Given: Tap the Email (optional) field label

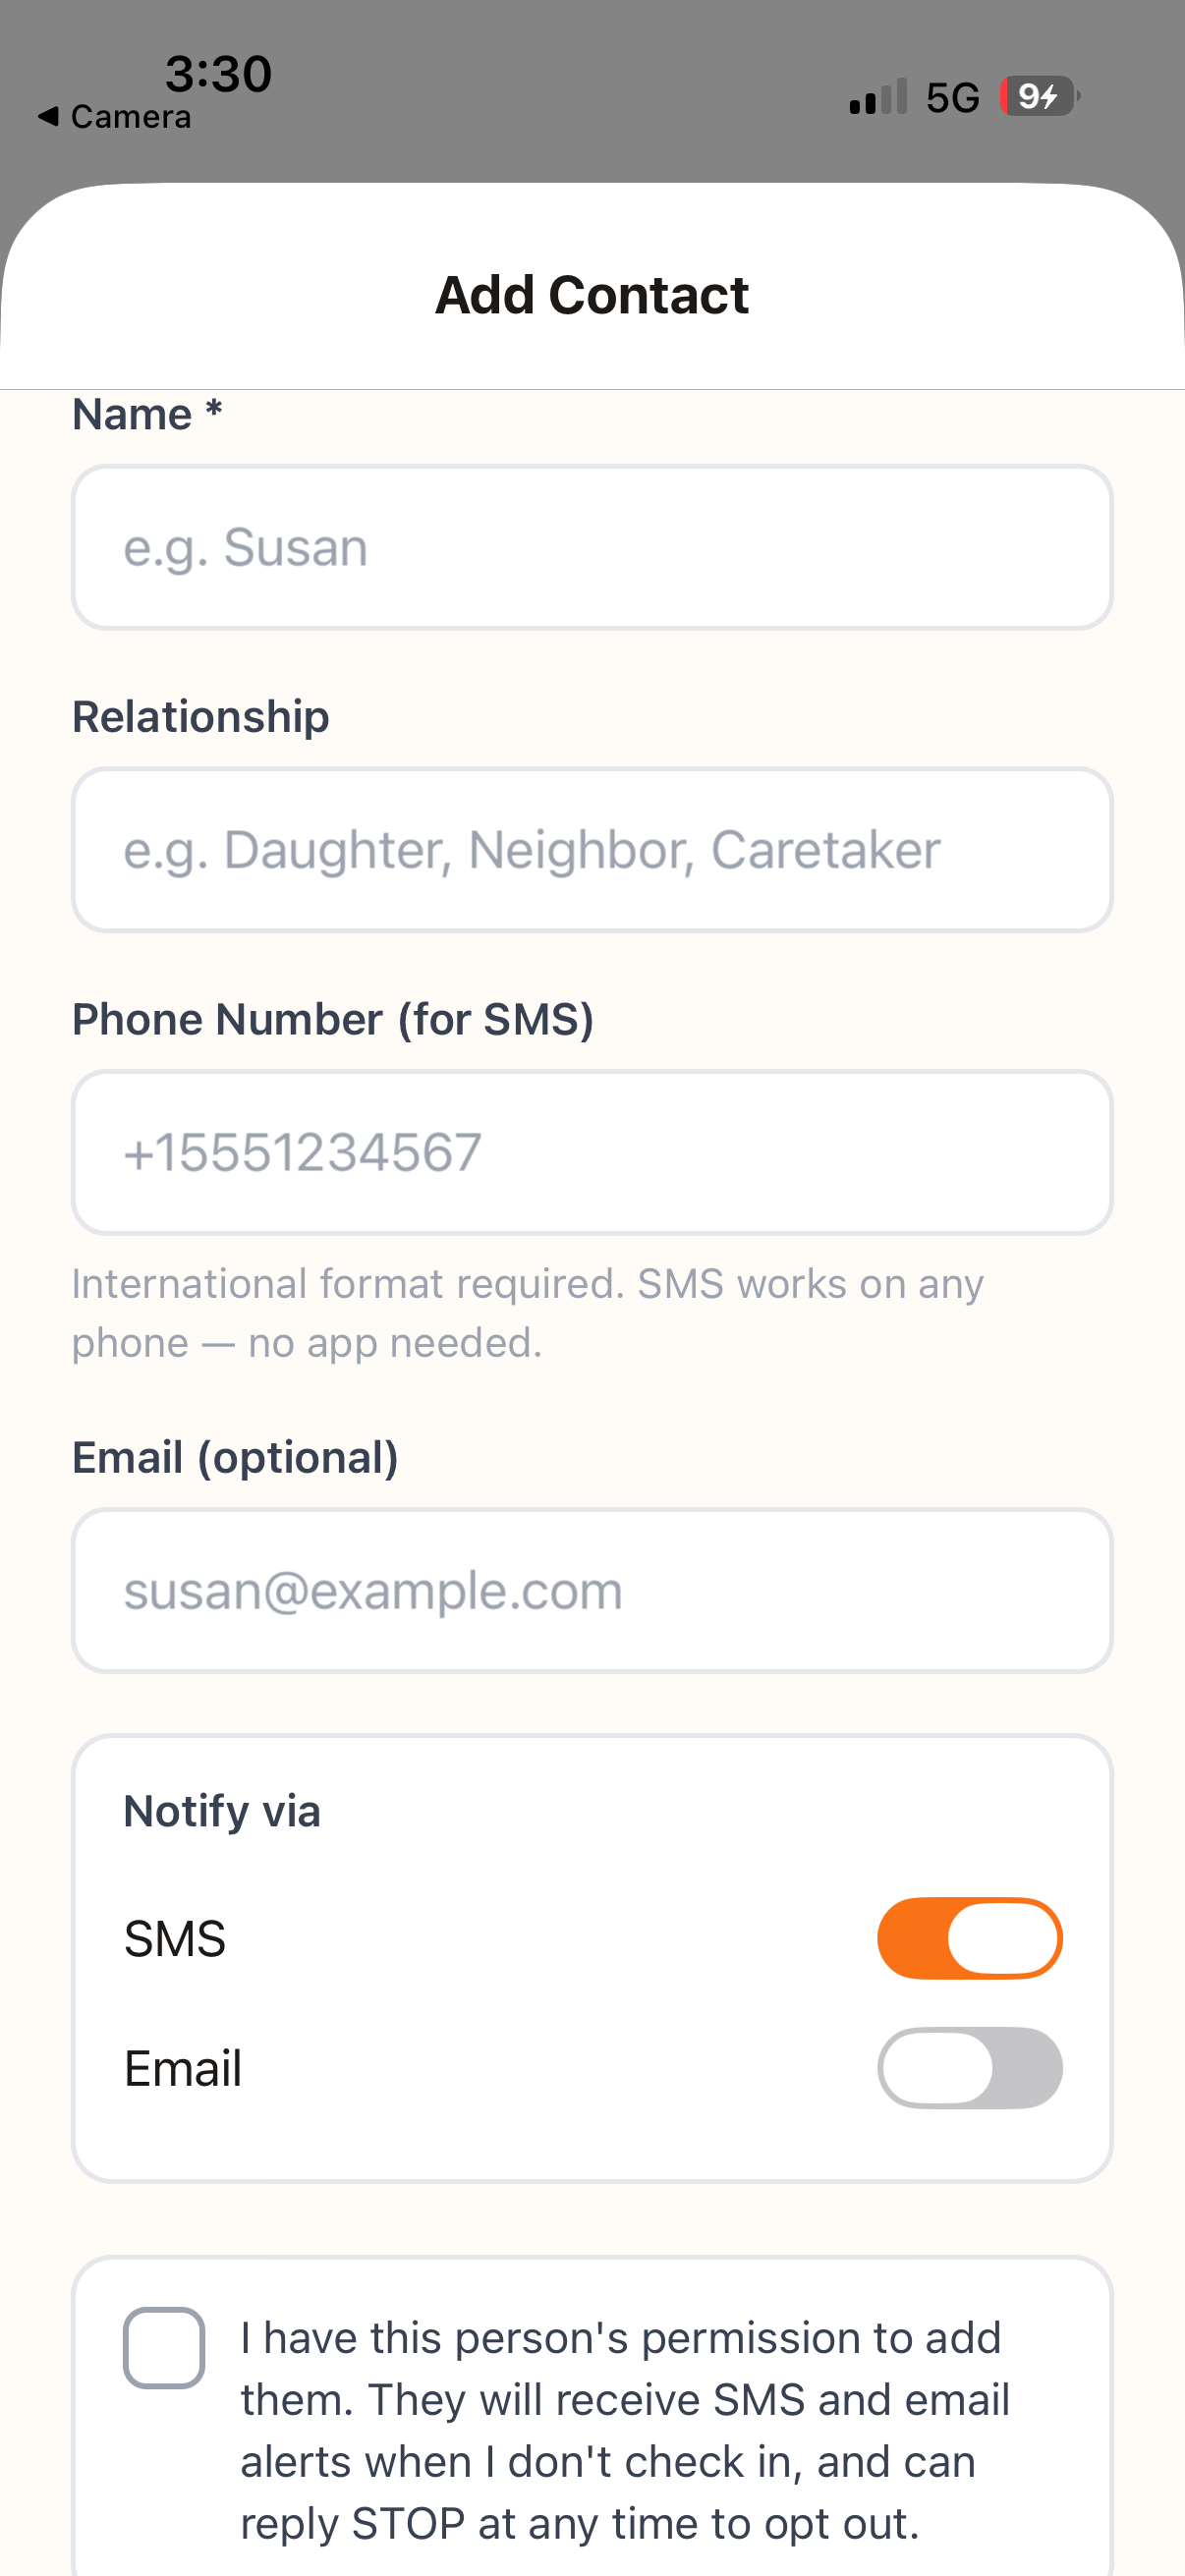Looking at the screenshot, I should [x=235, y=1457].
